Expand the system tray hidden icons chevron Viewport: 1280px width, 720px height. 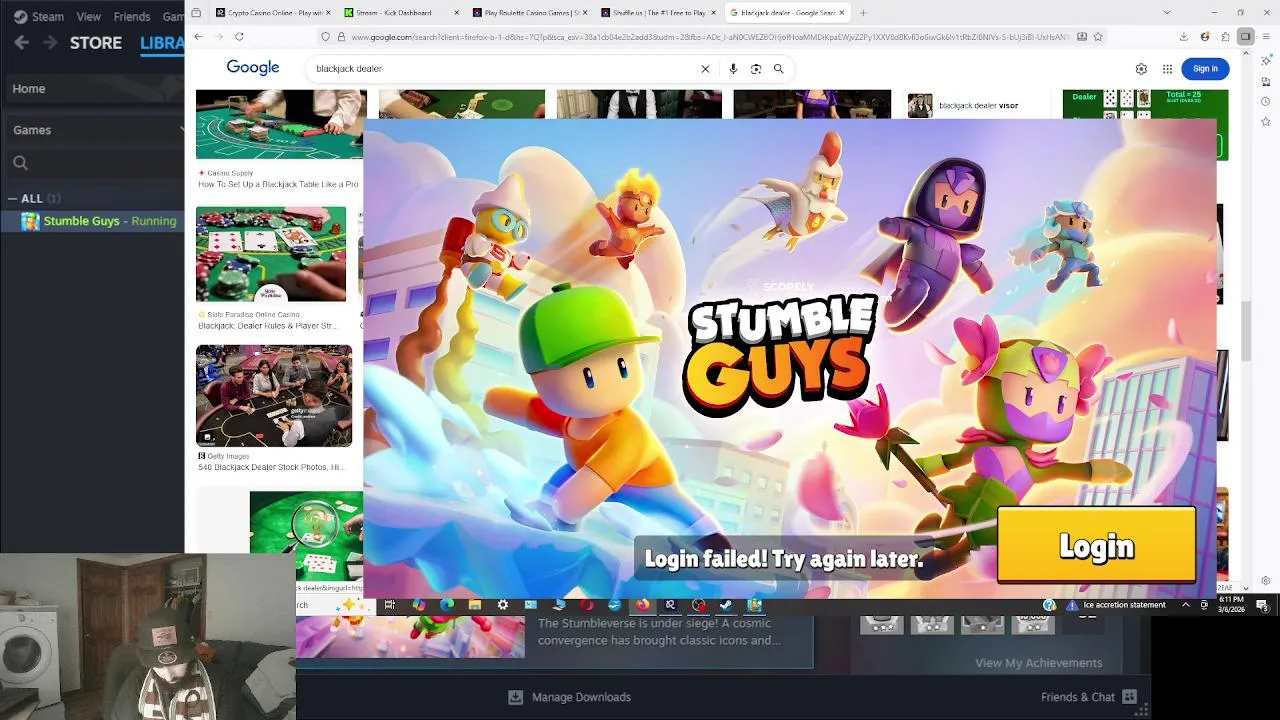[1186, 605]
